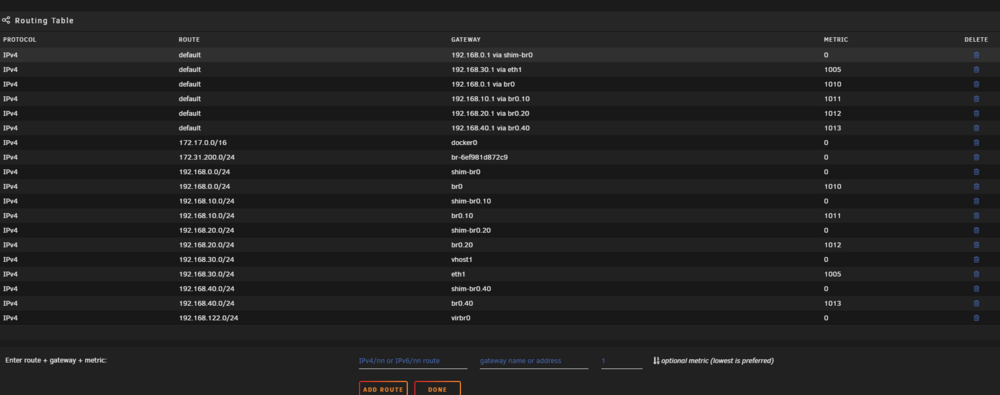Image resolution: width=1000 pixels, height=395 pixels.
Task: Focus the optional metric number field
Action: [x=621, y=361]
